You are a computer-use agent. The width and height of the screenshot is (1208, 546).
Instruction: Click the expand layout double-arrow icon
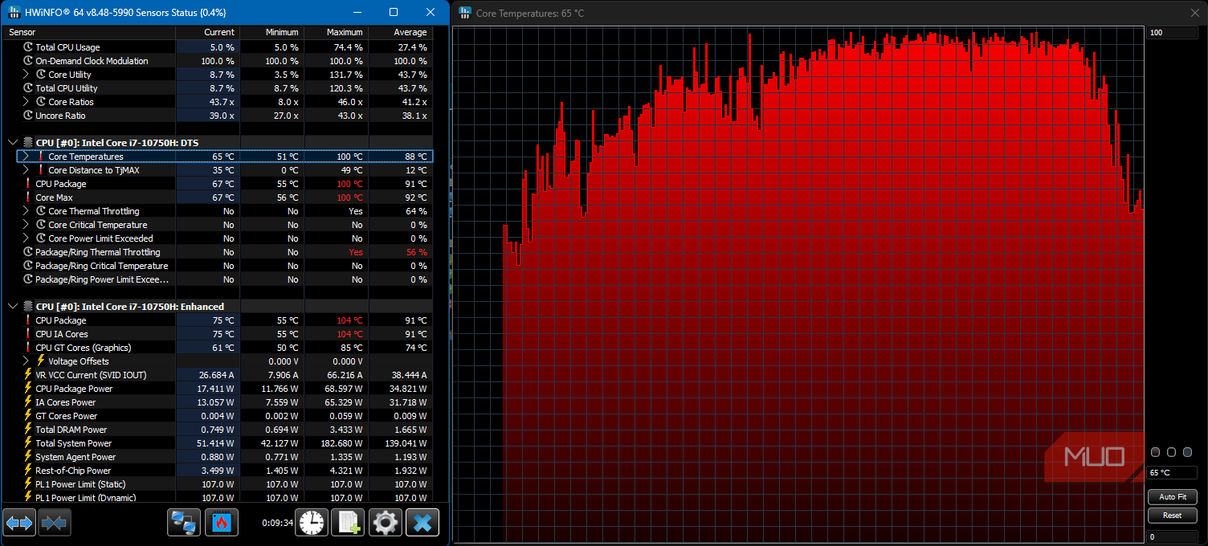pos(20,522)
